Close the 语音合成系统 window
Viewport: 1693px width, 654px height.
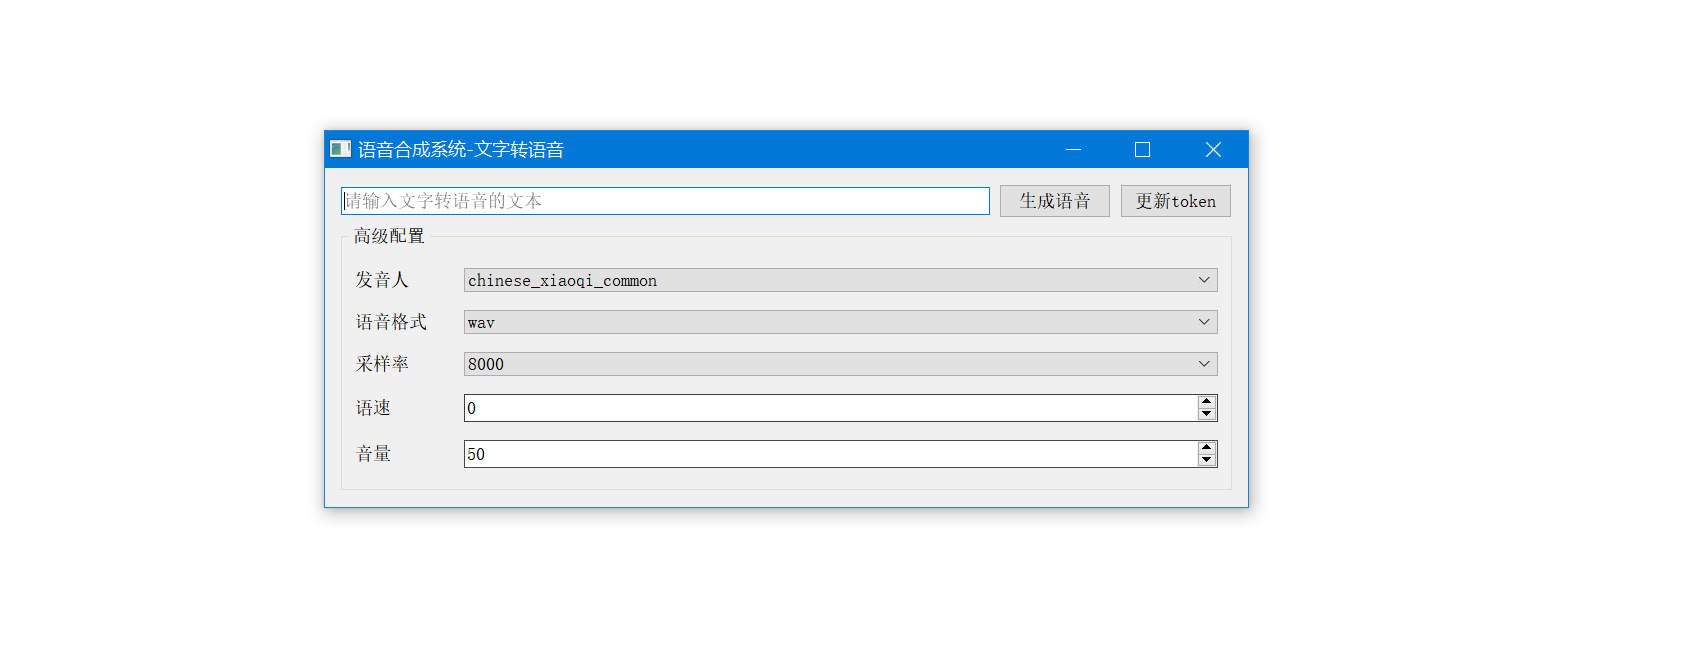point(1213,149)
